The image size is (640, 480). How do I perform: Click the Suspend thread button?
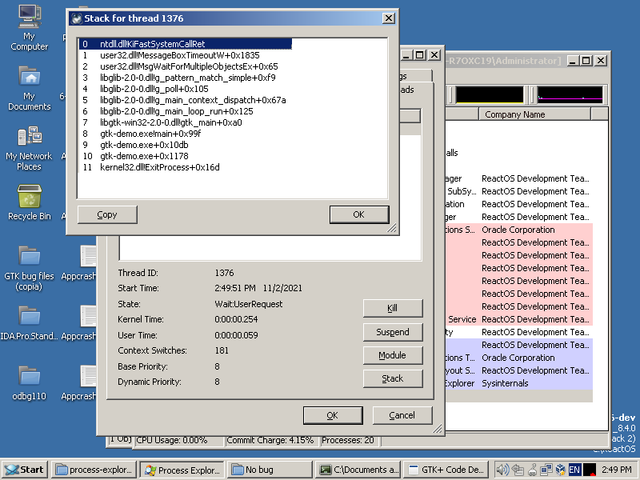[x=393, y=332]
